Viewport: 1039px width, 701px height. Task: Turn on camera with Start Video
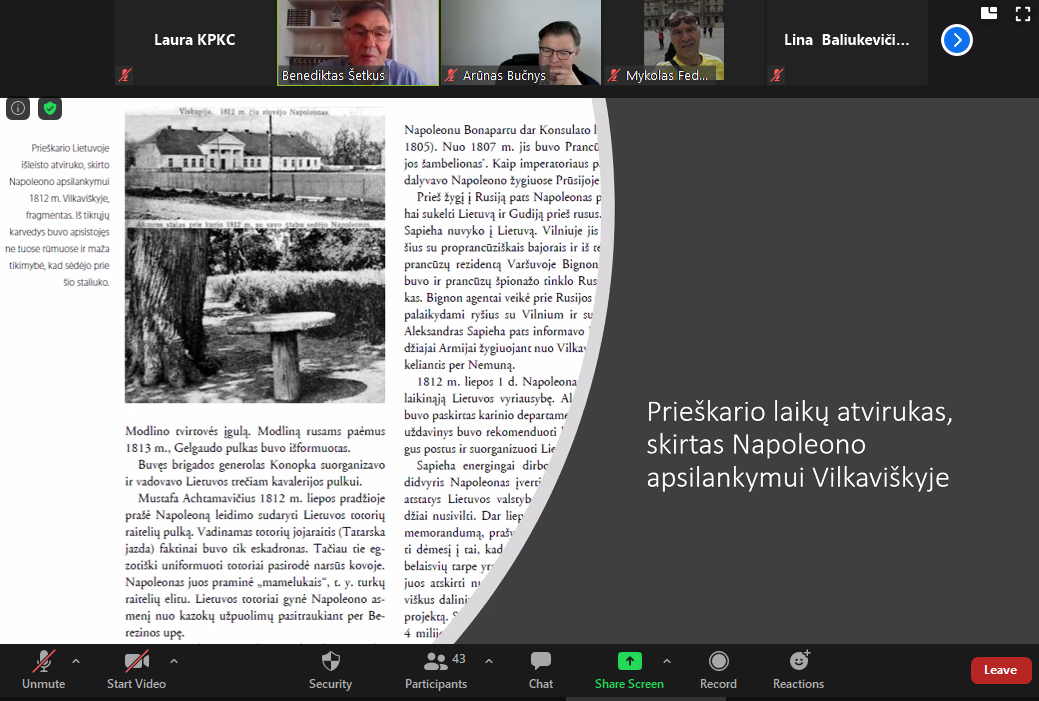136,661
